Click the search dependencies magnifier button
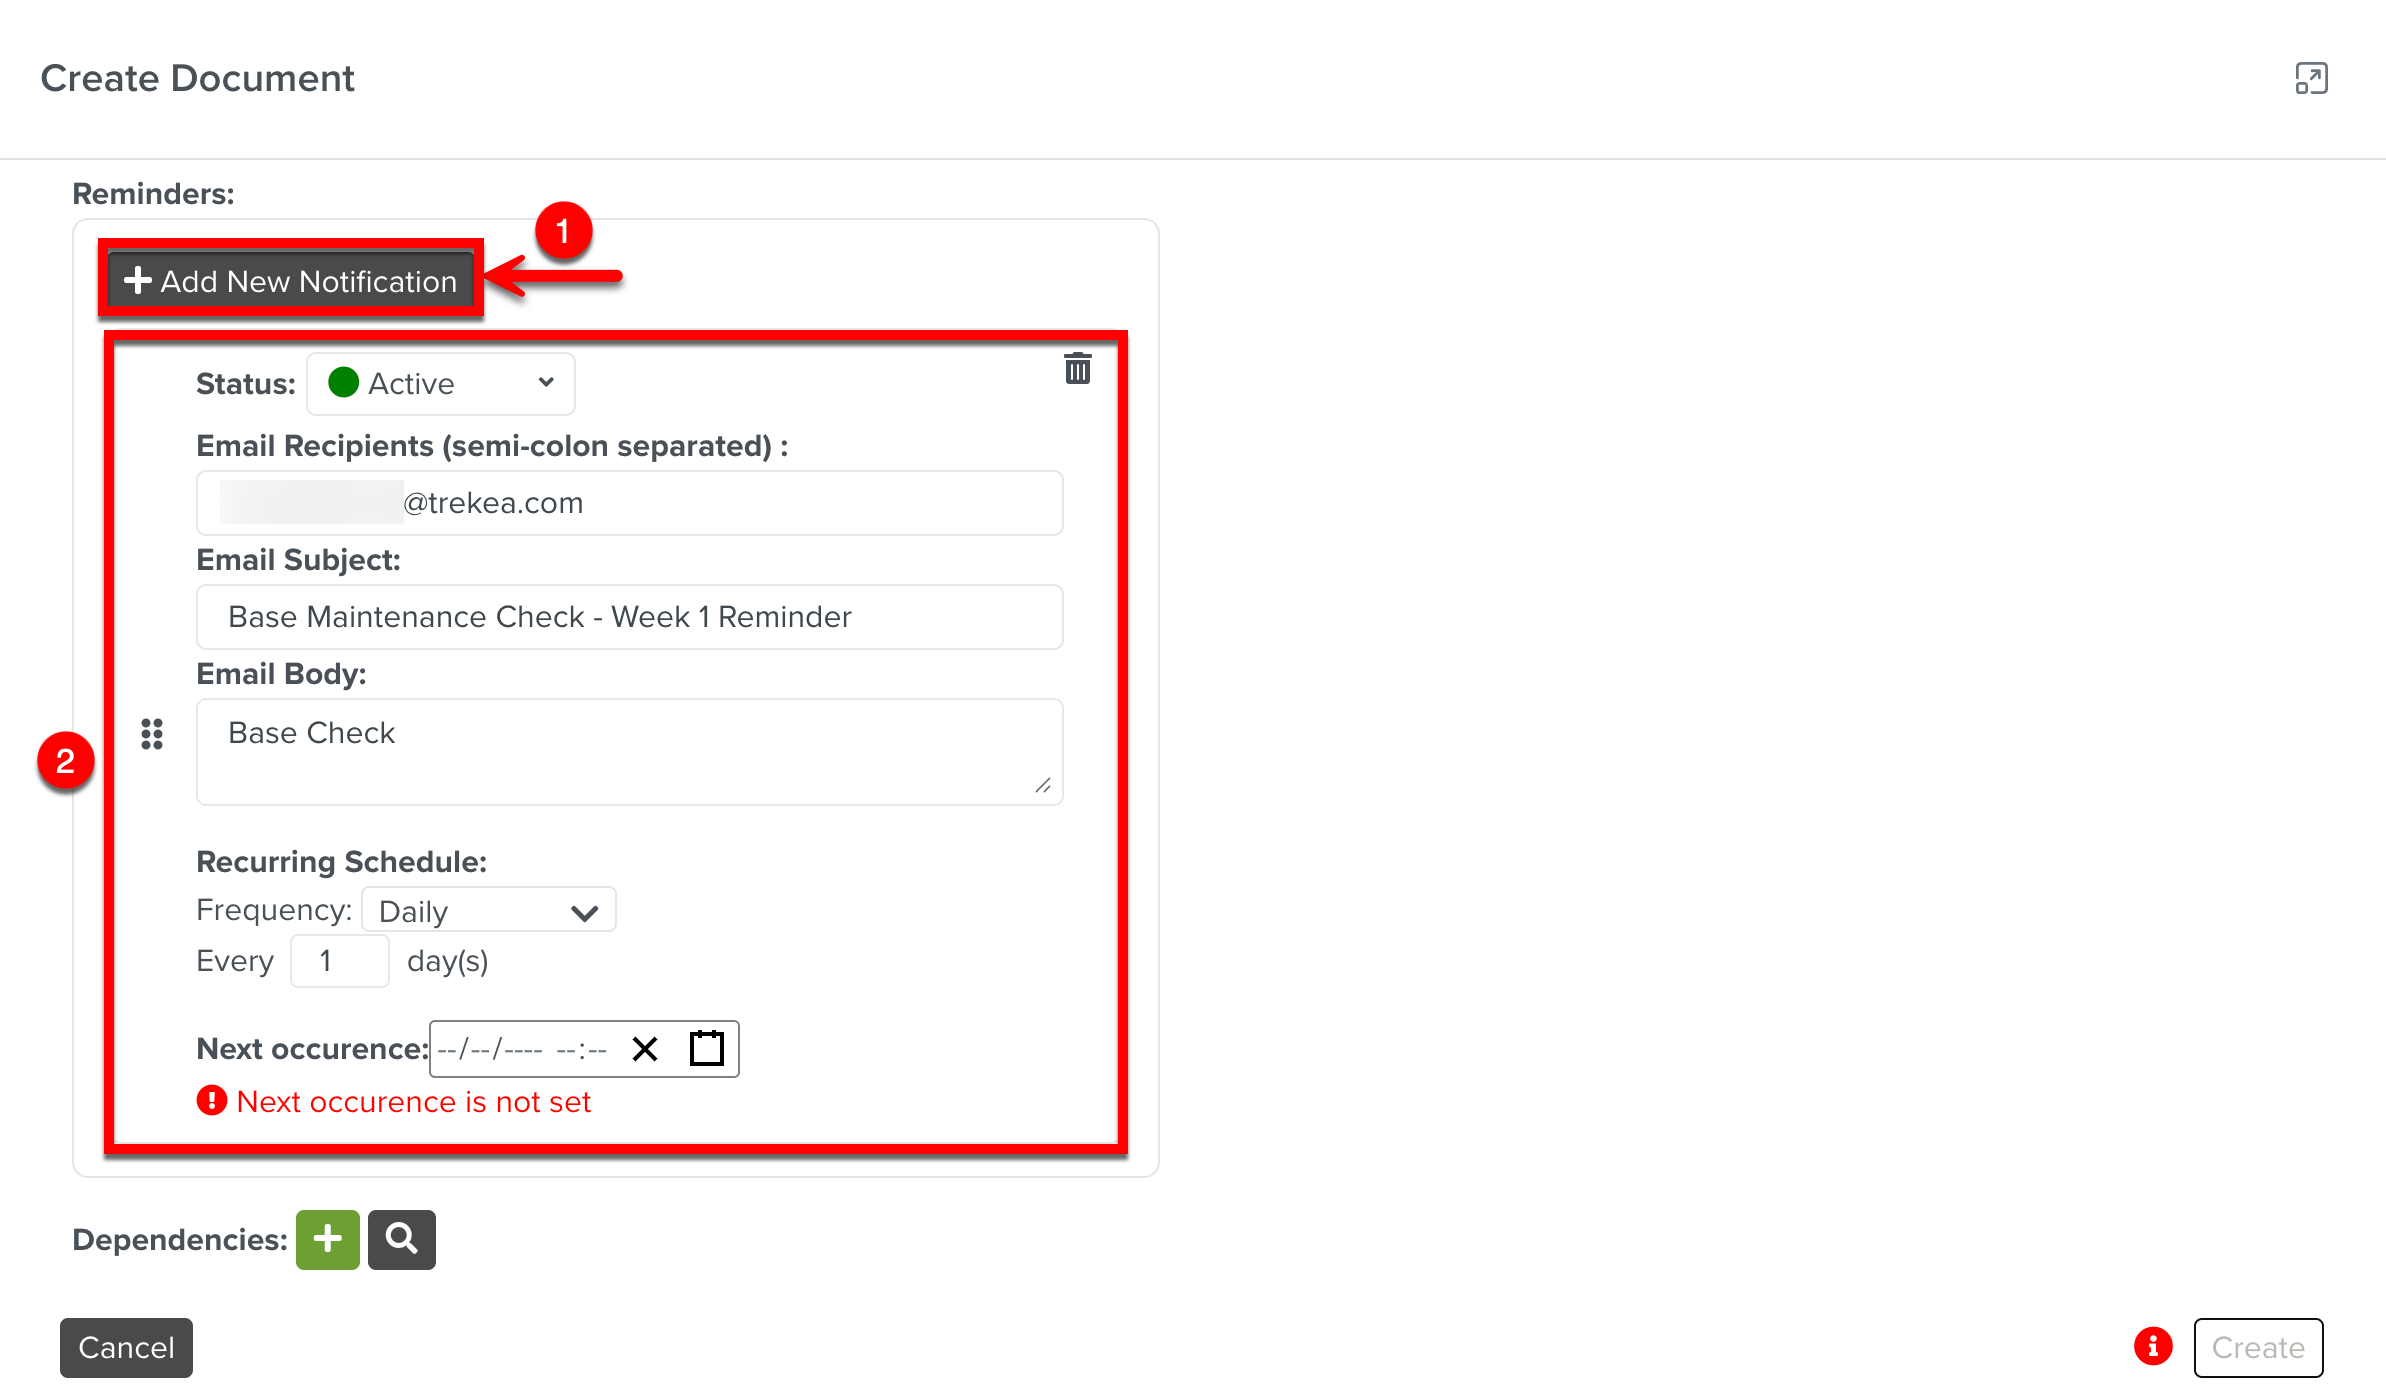This screenshot has width=2386, height=1394. [401, 1239]
